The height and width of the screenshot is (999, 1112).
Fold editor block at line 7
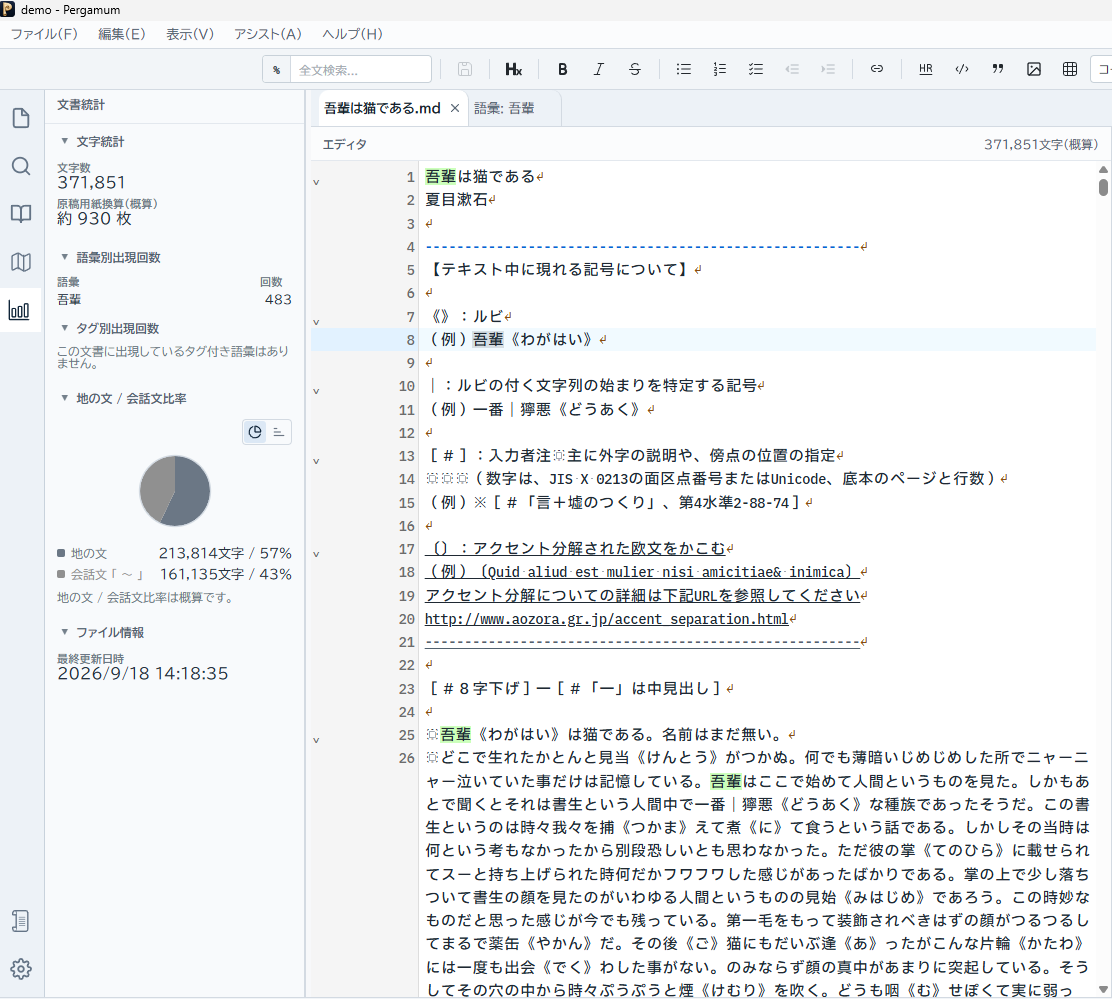(x=316, y=322)
